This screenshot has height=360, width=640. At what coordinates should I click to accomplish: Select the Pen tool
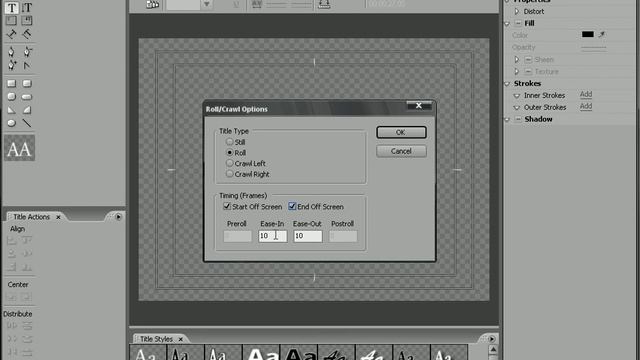tap(11, 51)
